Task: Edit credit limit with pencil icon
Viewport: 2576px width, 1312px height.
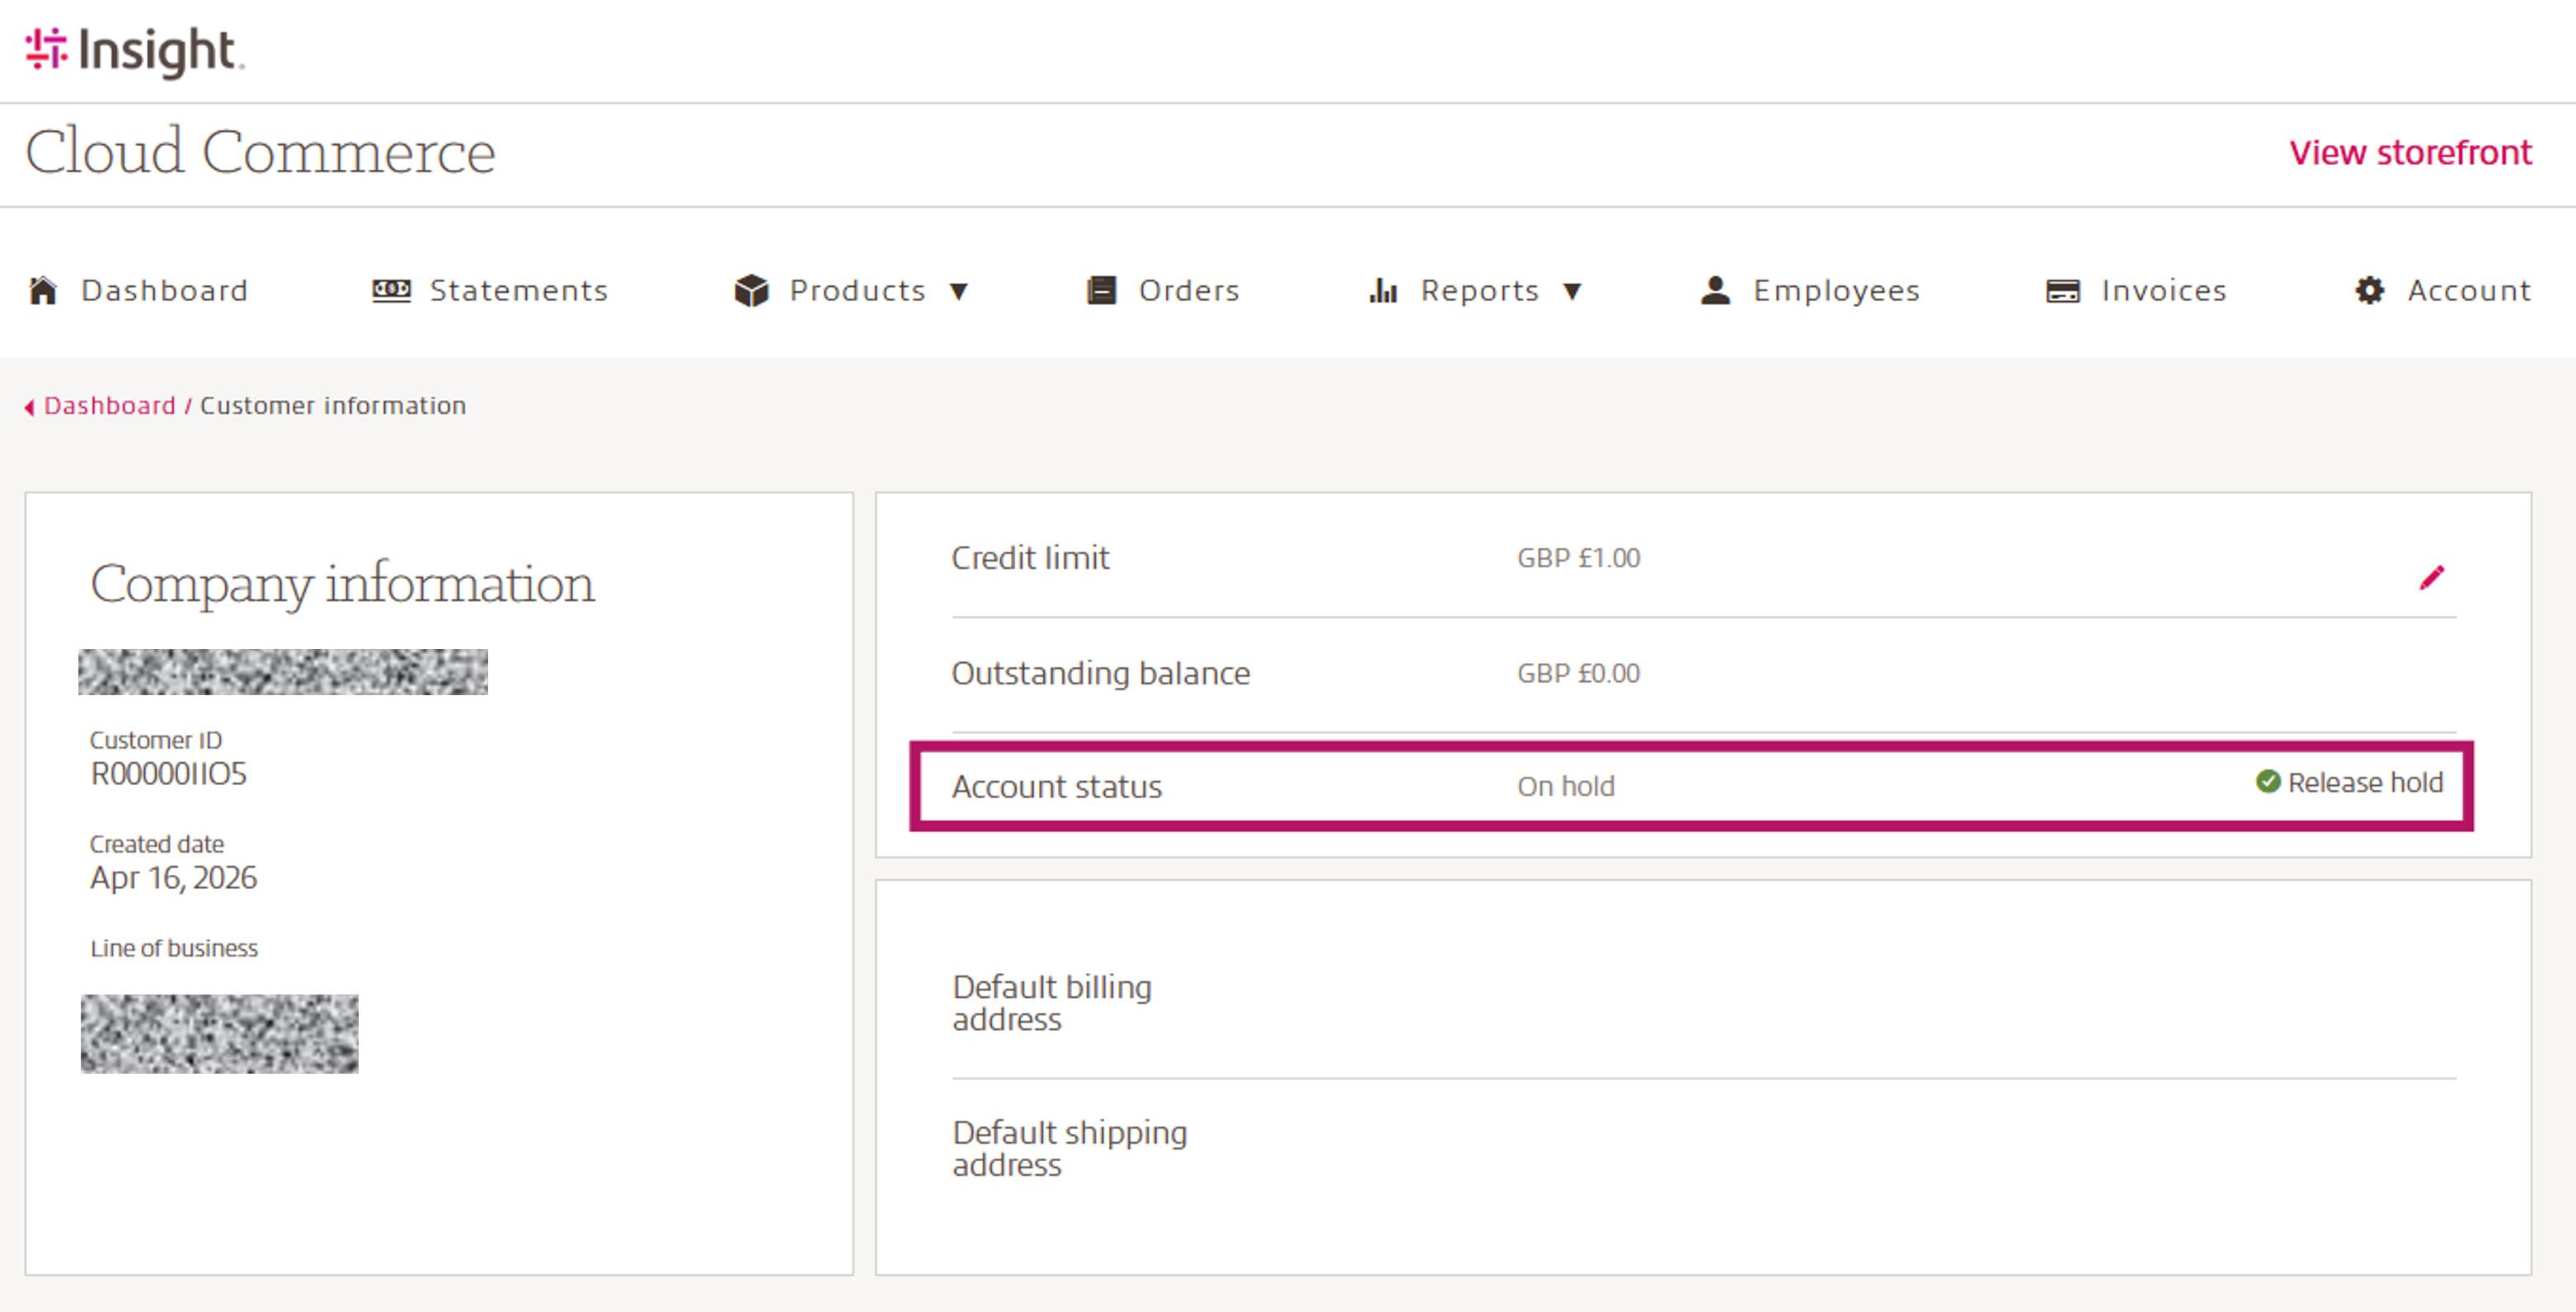Action: coord(2431,577)
